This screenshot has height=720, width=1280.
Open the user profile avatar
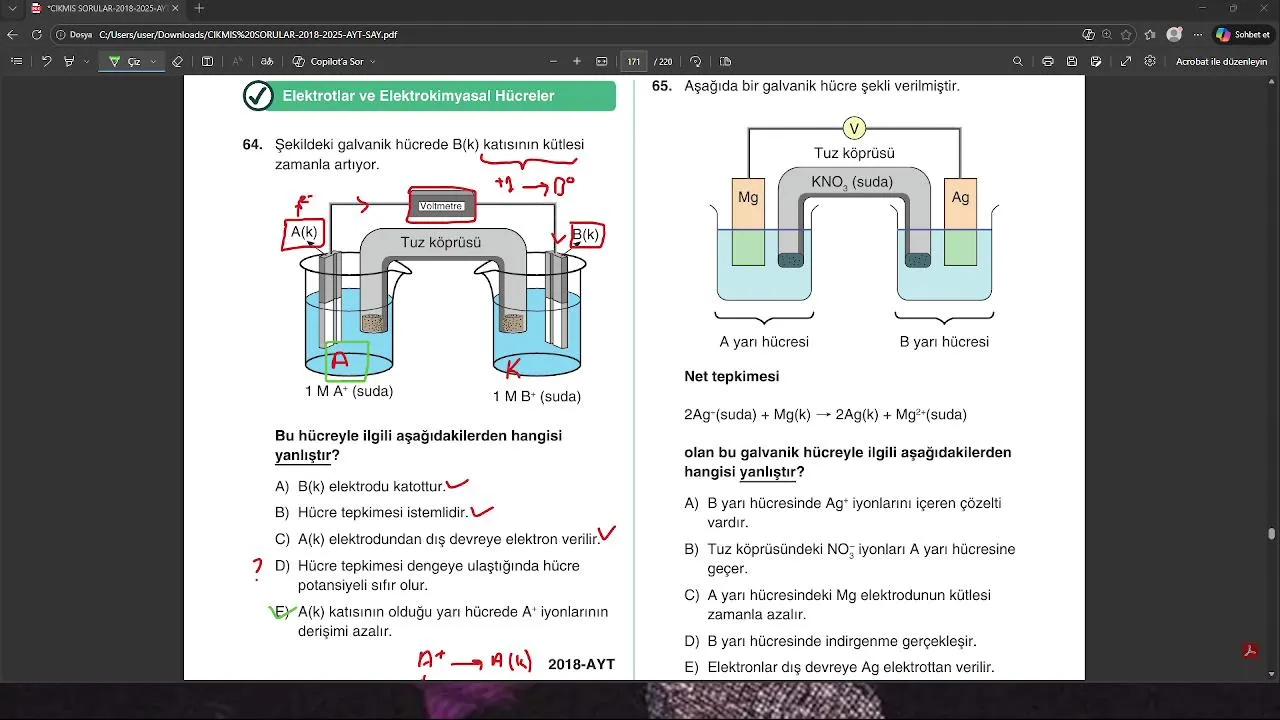(x=1174, y=34)
